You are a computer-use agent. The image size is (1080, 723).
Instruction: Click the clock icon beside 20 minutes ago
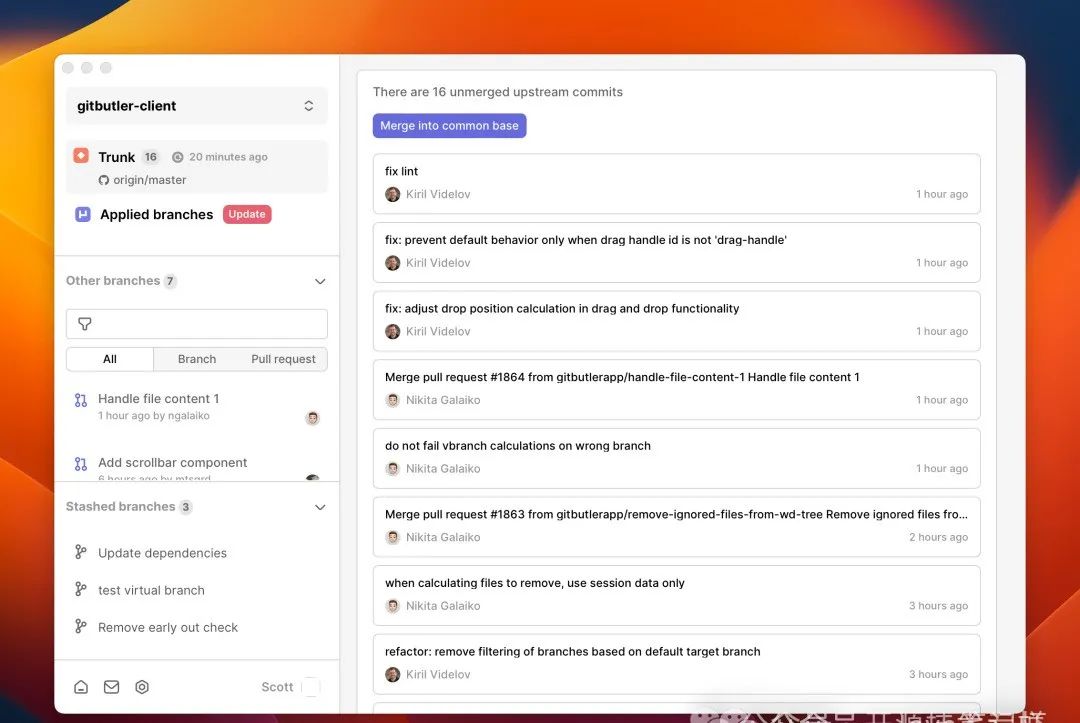178,157
